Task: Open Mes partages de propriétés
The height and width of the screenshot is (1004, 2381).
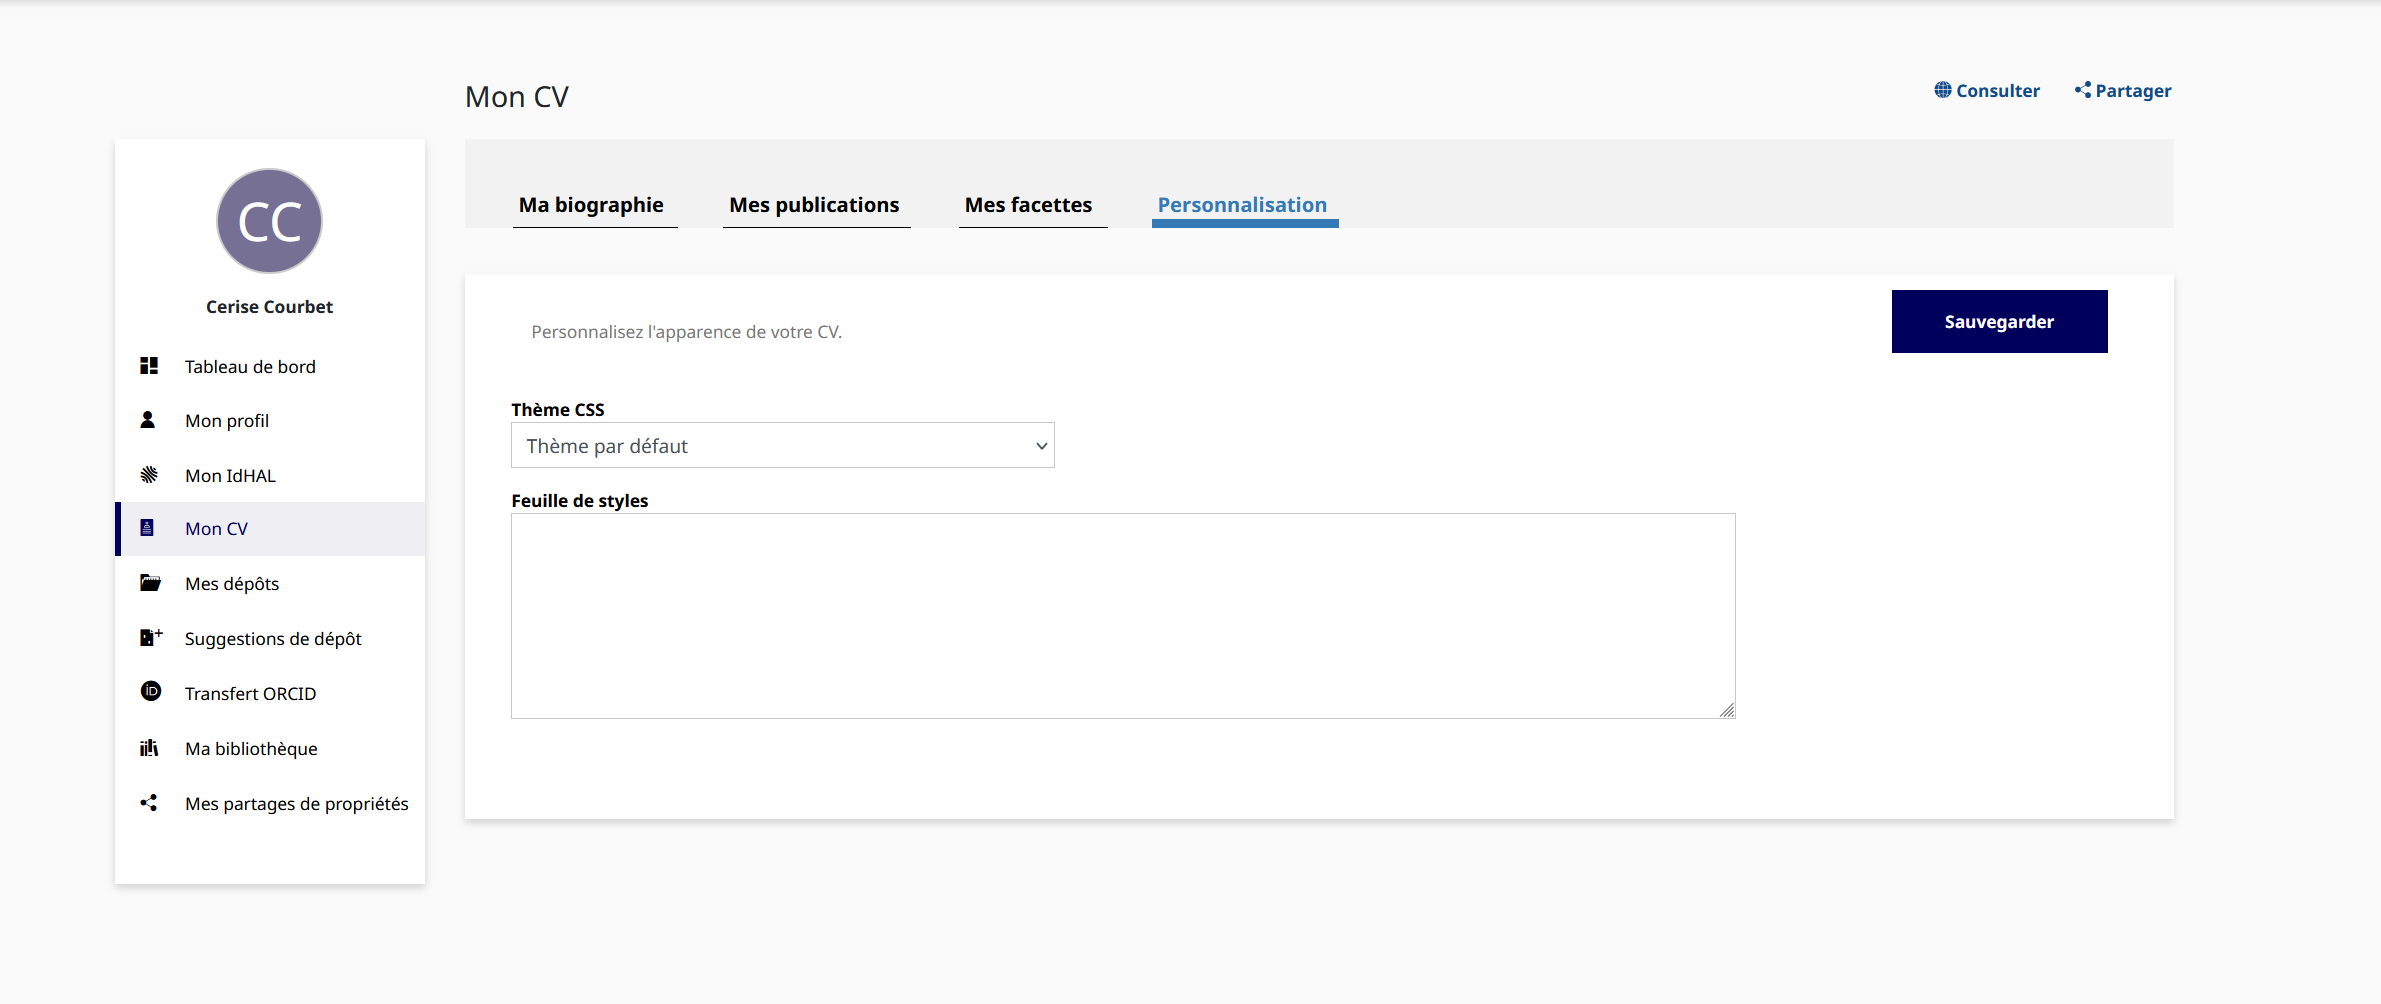Action: [270, 803]
